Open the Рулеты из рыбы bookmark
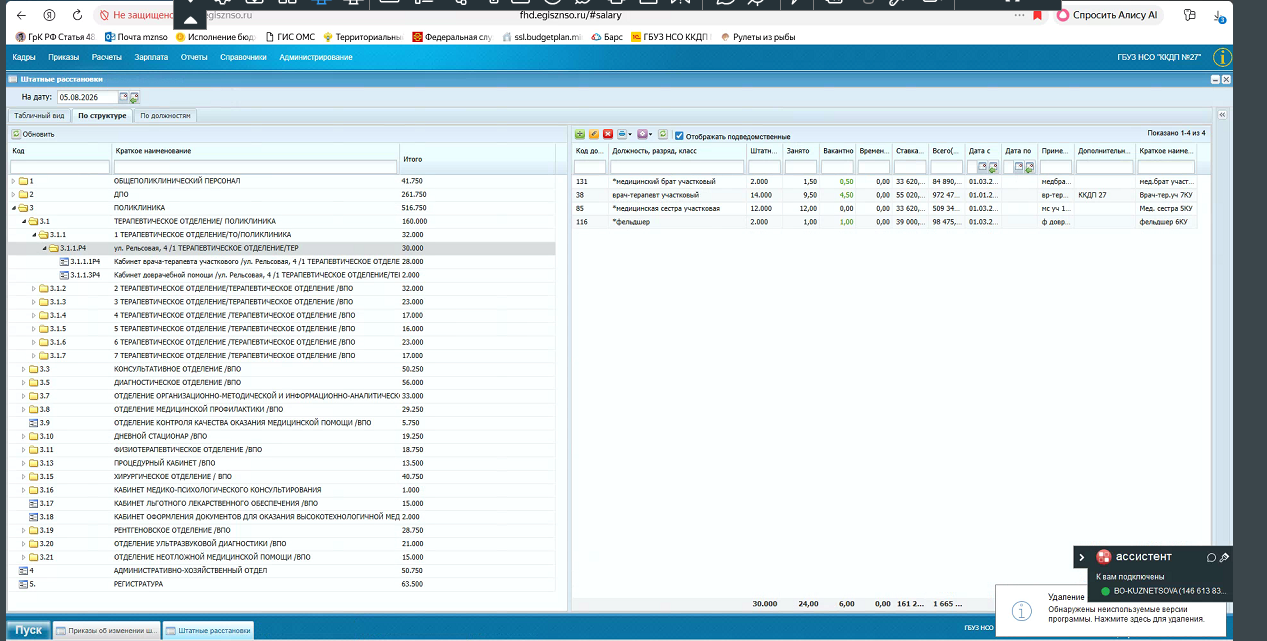 pos(760,36)
